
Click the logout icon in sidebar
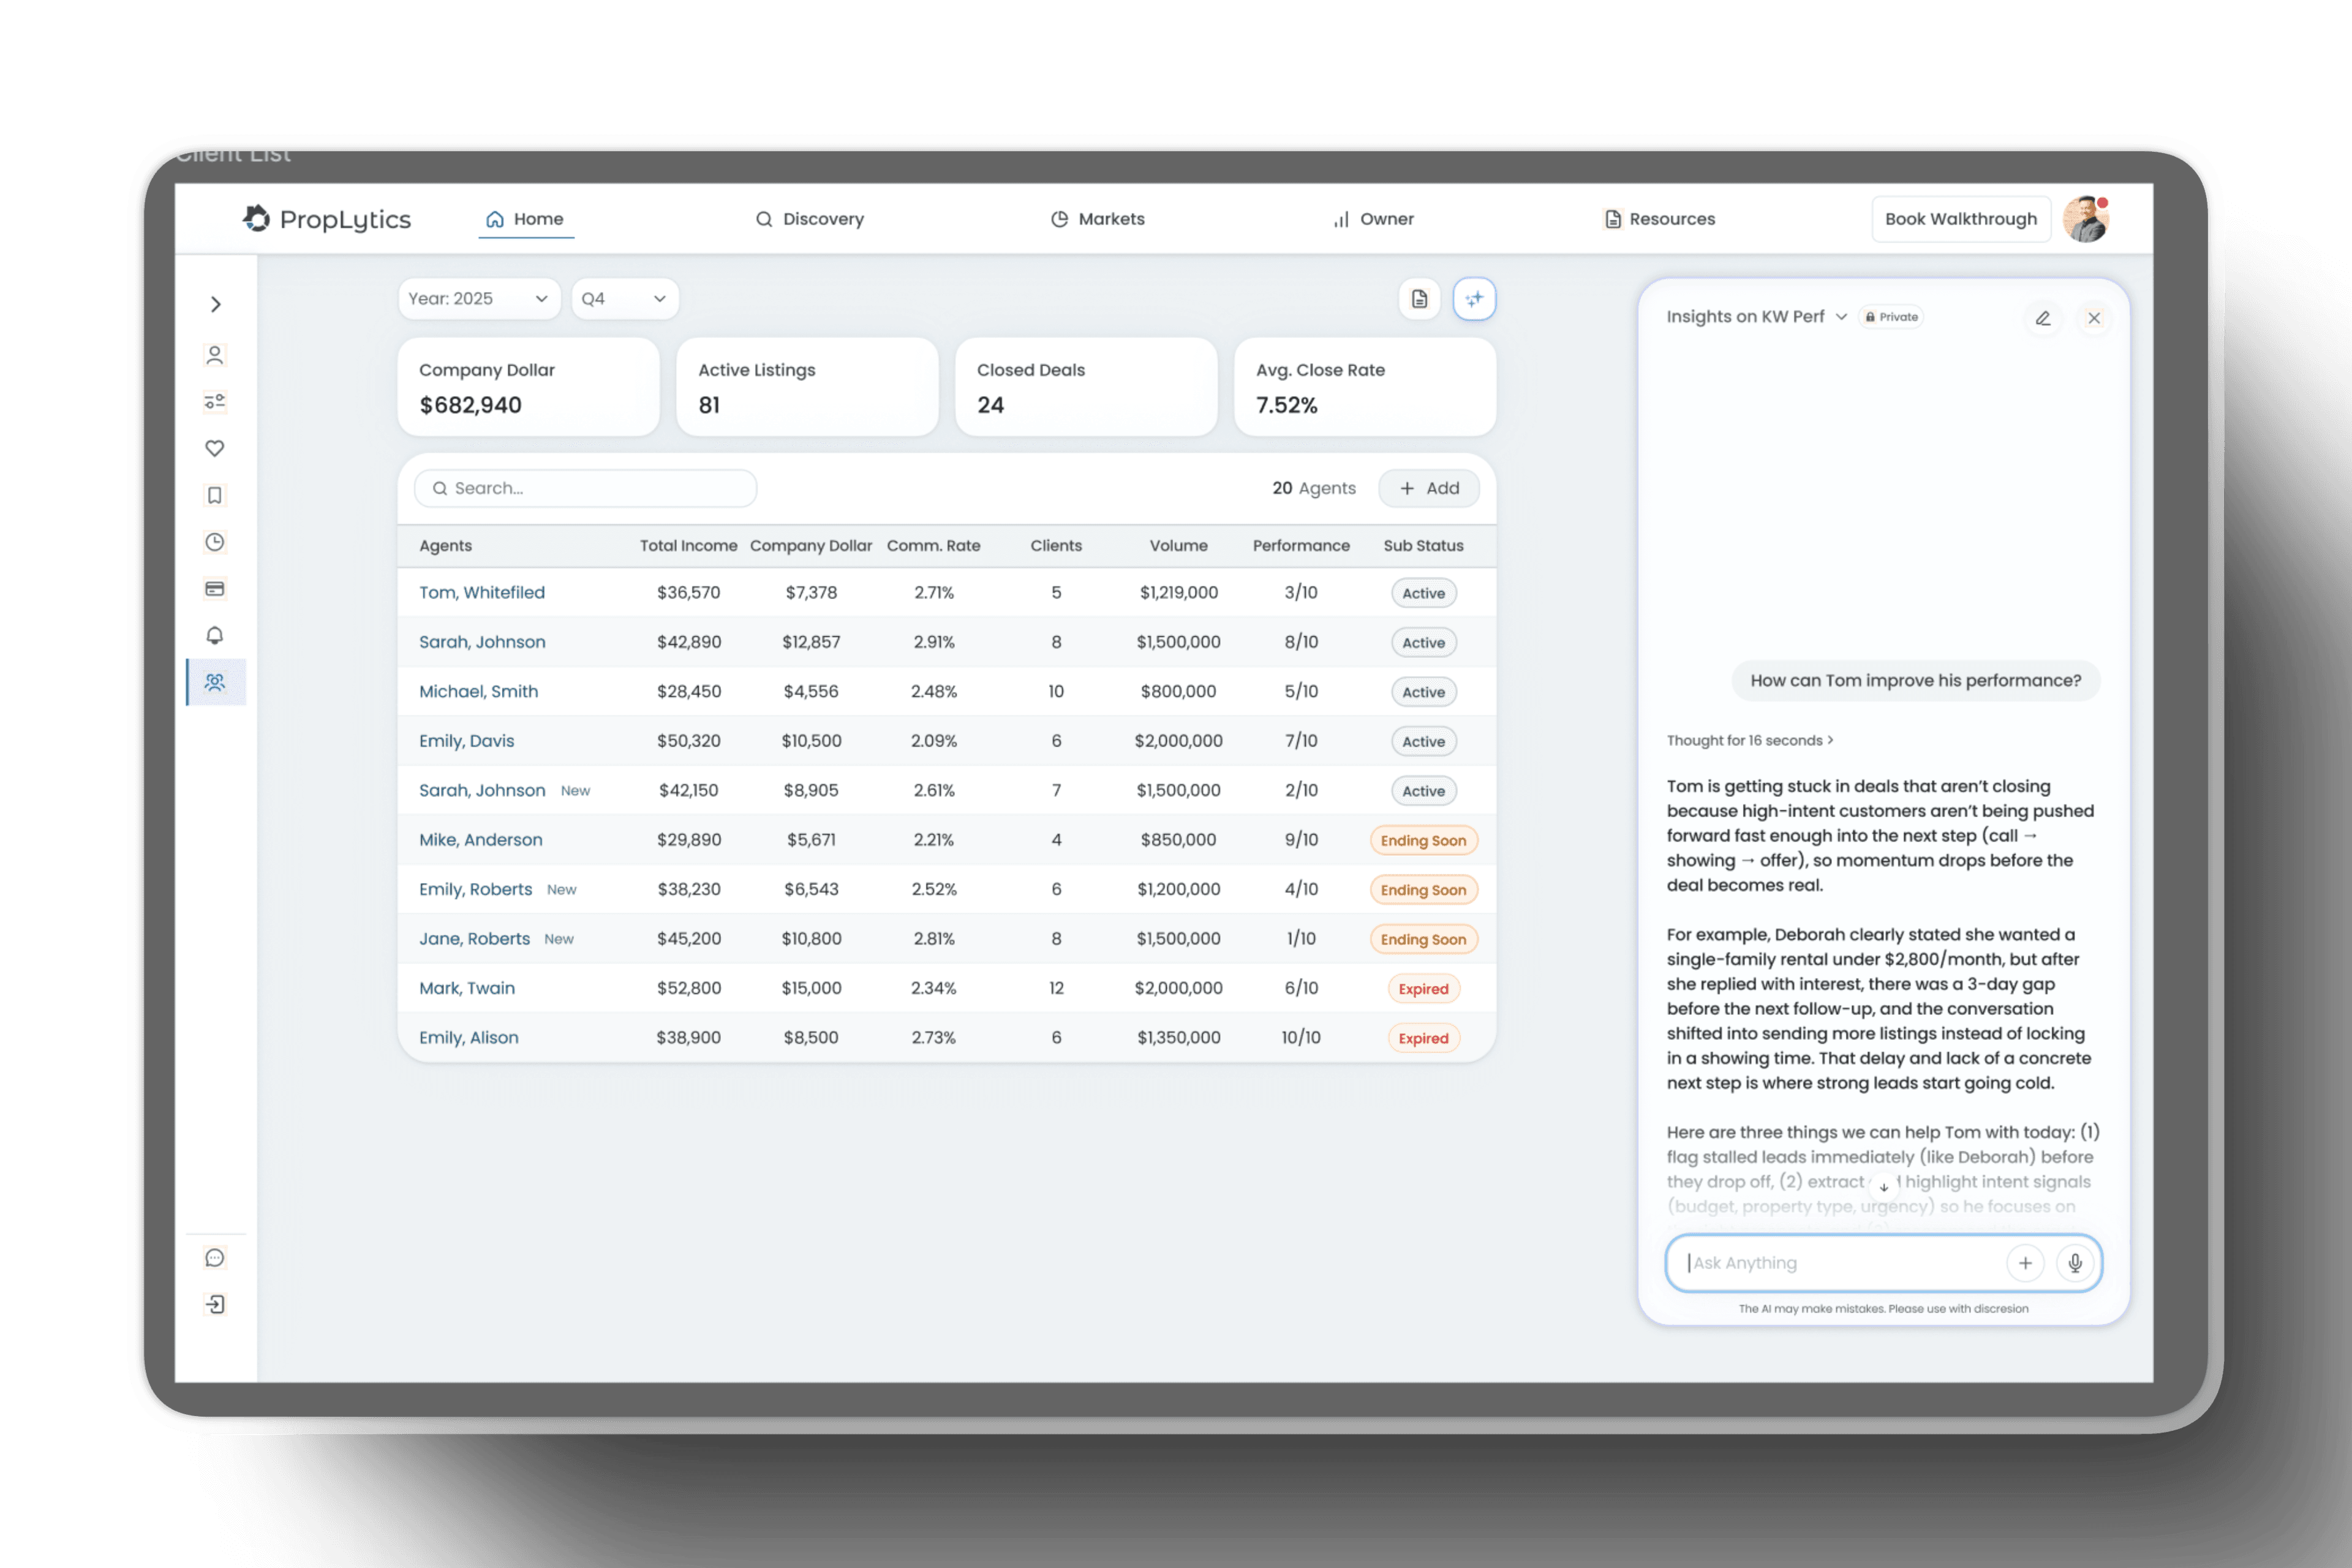[x=215, y=1304]
